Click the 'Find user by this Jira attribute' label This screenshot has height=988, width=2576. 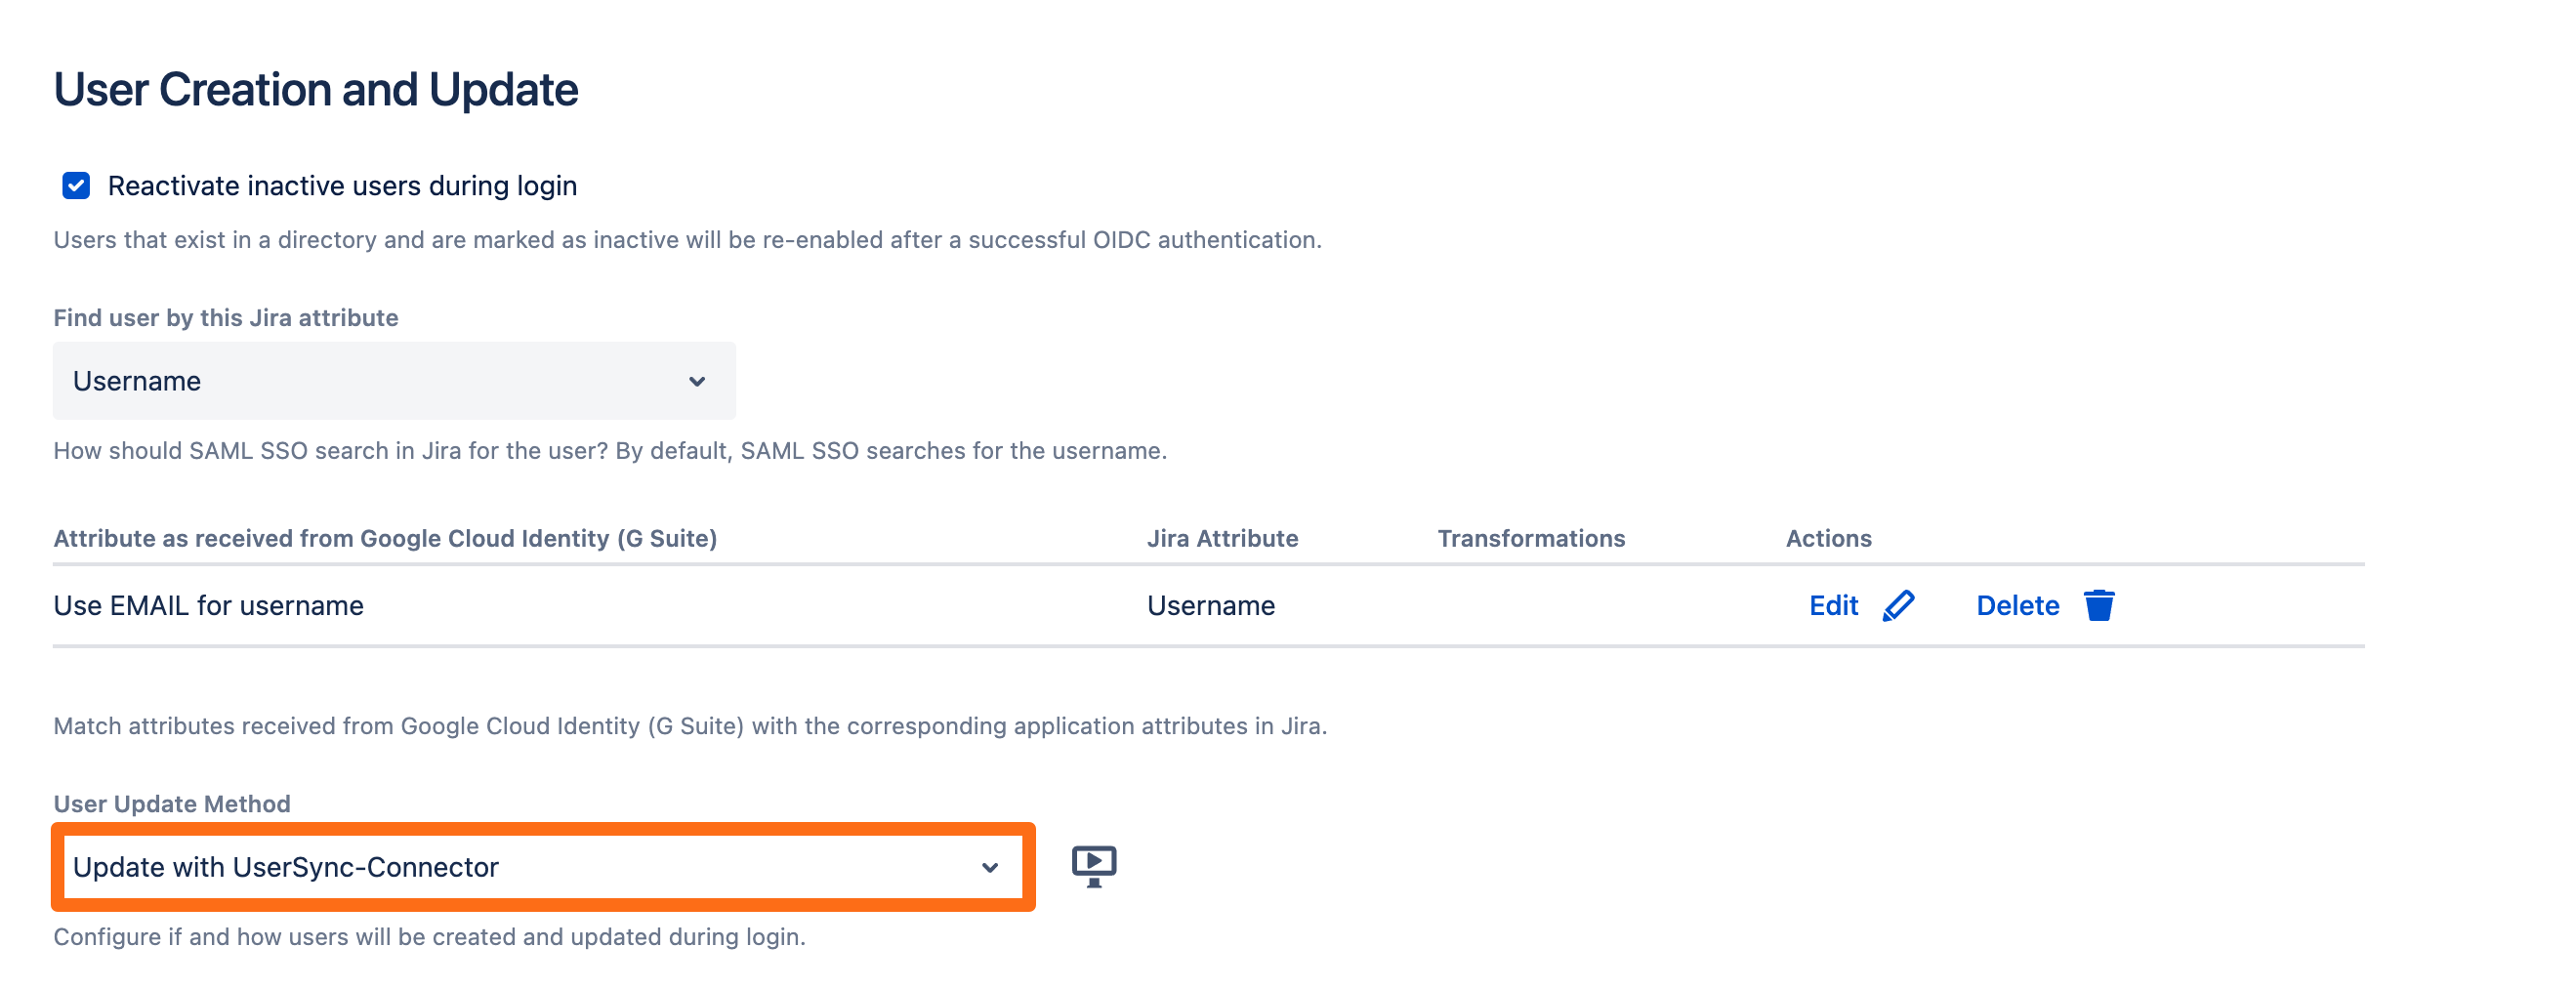click(225, 317)
